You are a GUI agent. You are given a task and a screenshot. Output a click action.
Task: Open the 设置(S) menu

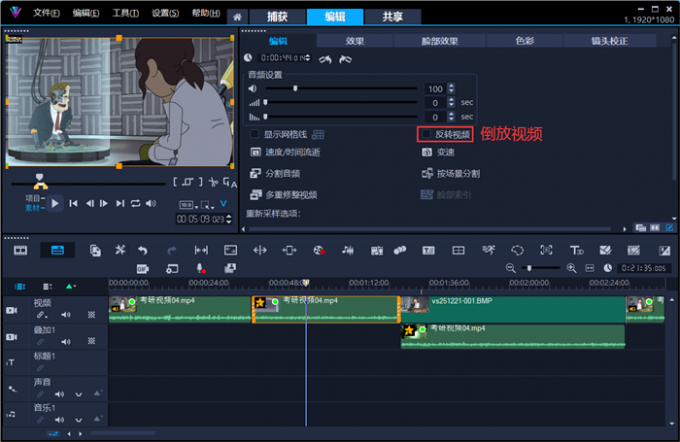(165, 13)
